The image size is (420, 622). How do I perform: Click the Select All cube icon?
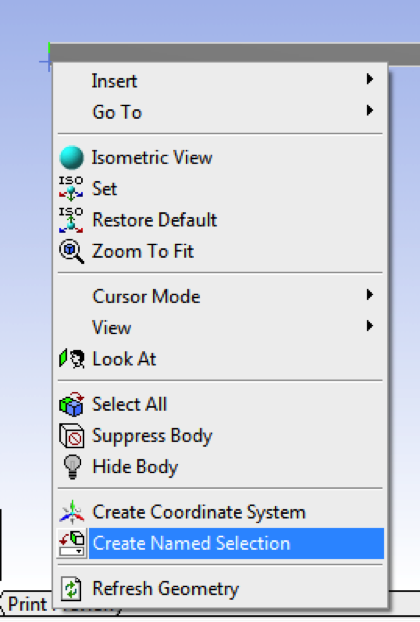[x=71, y=405]
